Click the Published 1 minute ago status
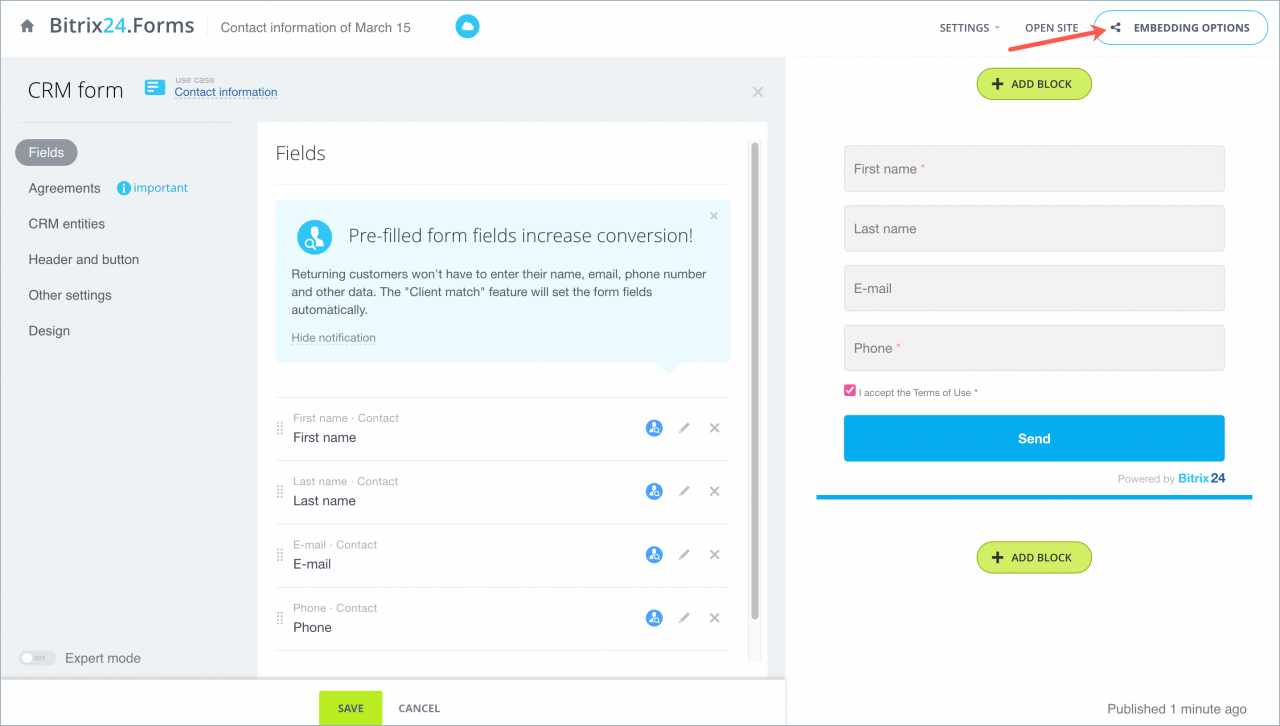 point(1177,709)
